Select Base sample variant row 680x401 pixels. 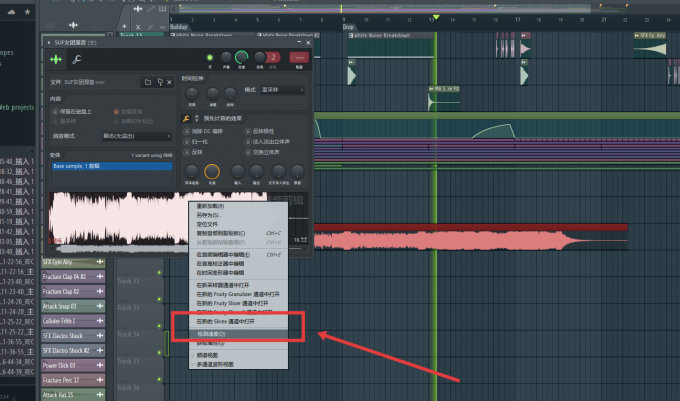click(x=112, y=166)
